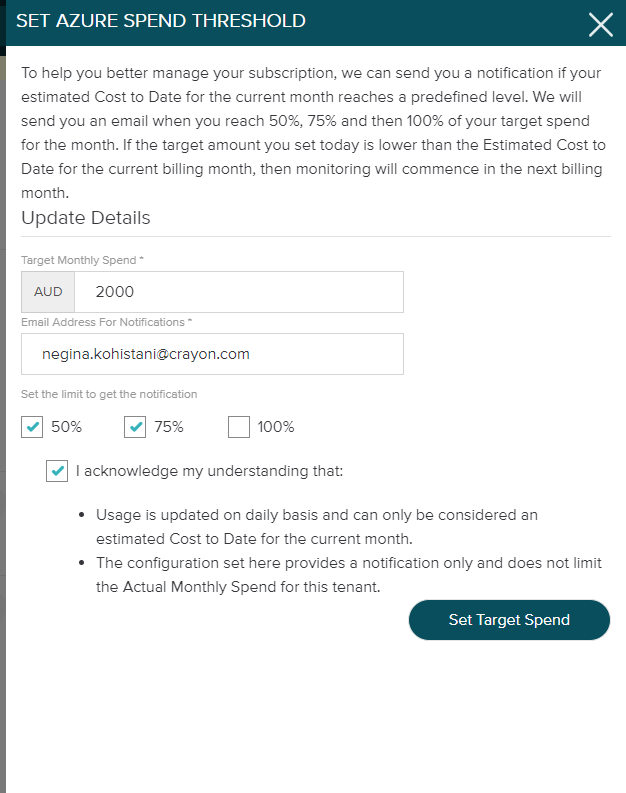
Task: Click the bullet about Actual Monthly Spend
Action: [348, 575]
